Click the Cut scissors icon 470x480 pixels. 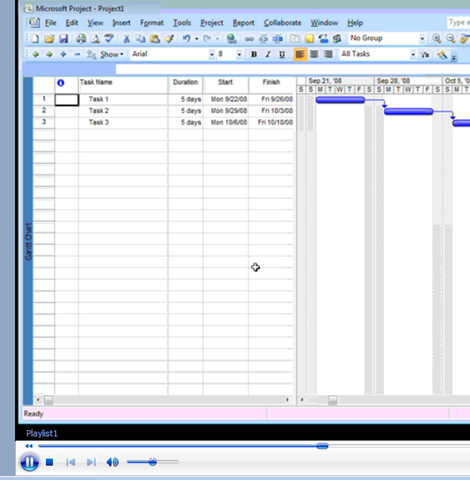(127, 39)
